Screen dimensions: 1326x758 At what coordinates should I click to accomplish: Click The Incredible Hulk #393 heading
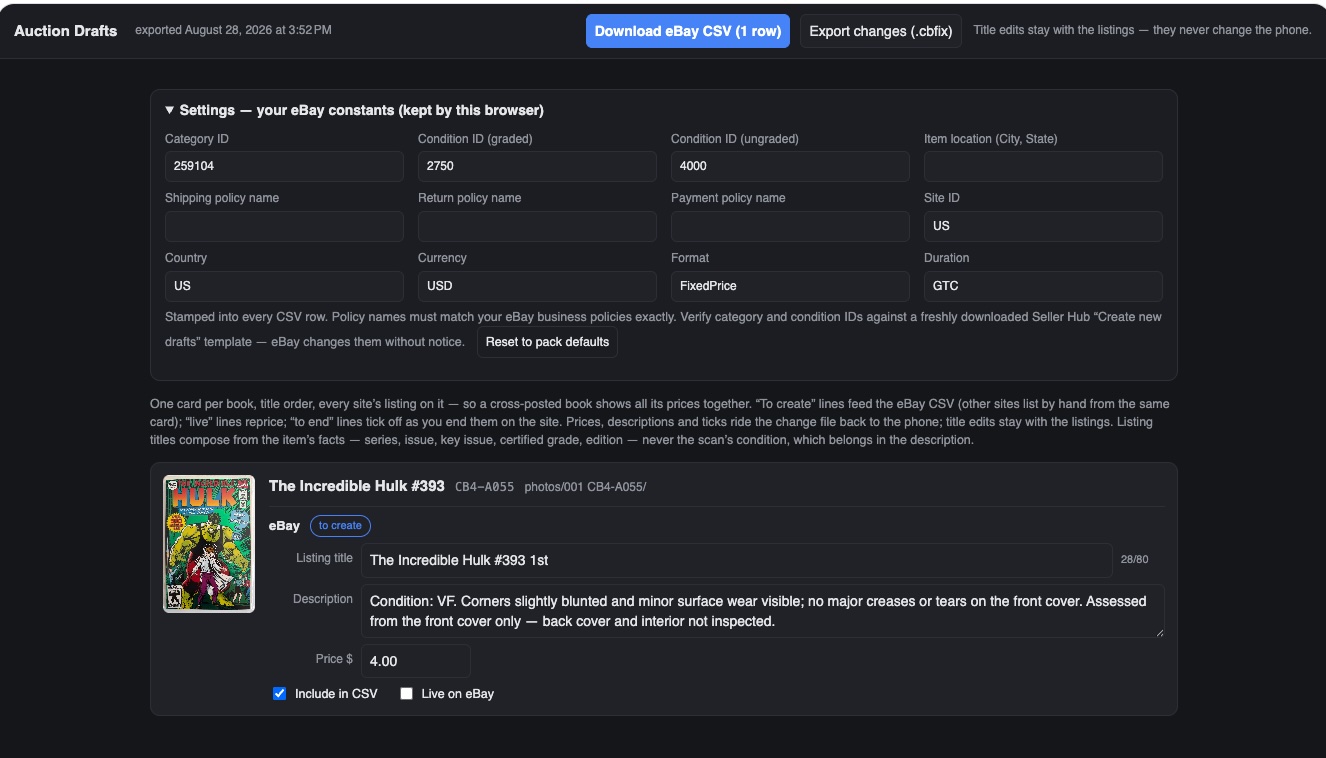[x=356, y=486]
